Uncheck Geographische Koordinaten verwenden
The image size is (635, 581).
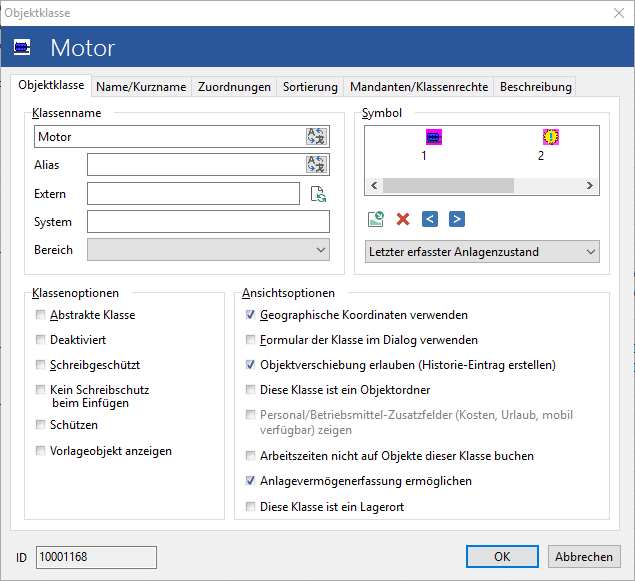251,315
